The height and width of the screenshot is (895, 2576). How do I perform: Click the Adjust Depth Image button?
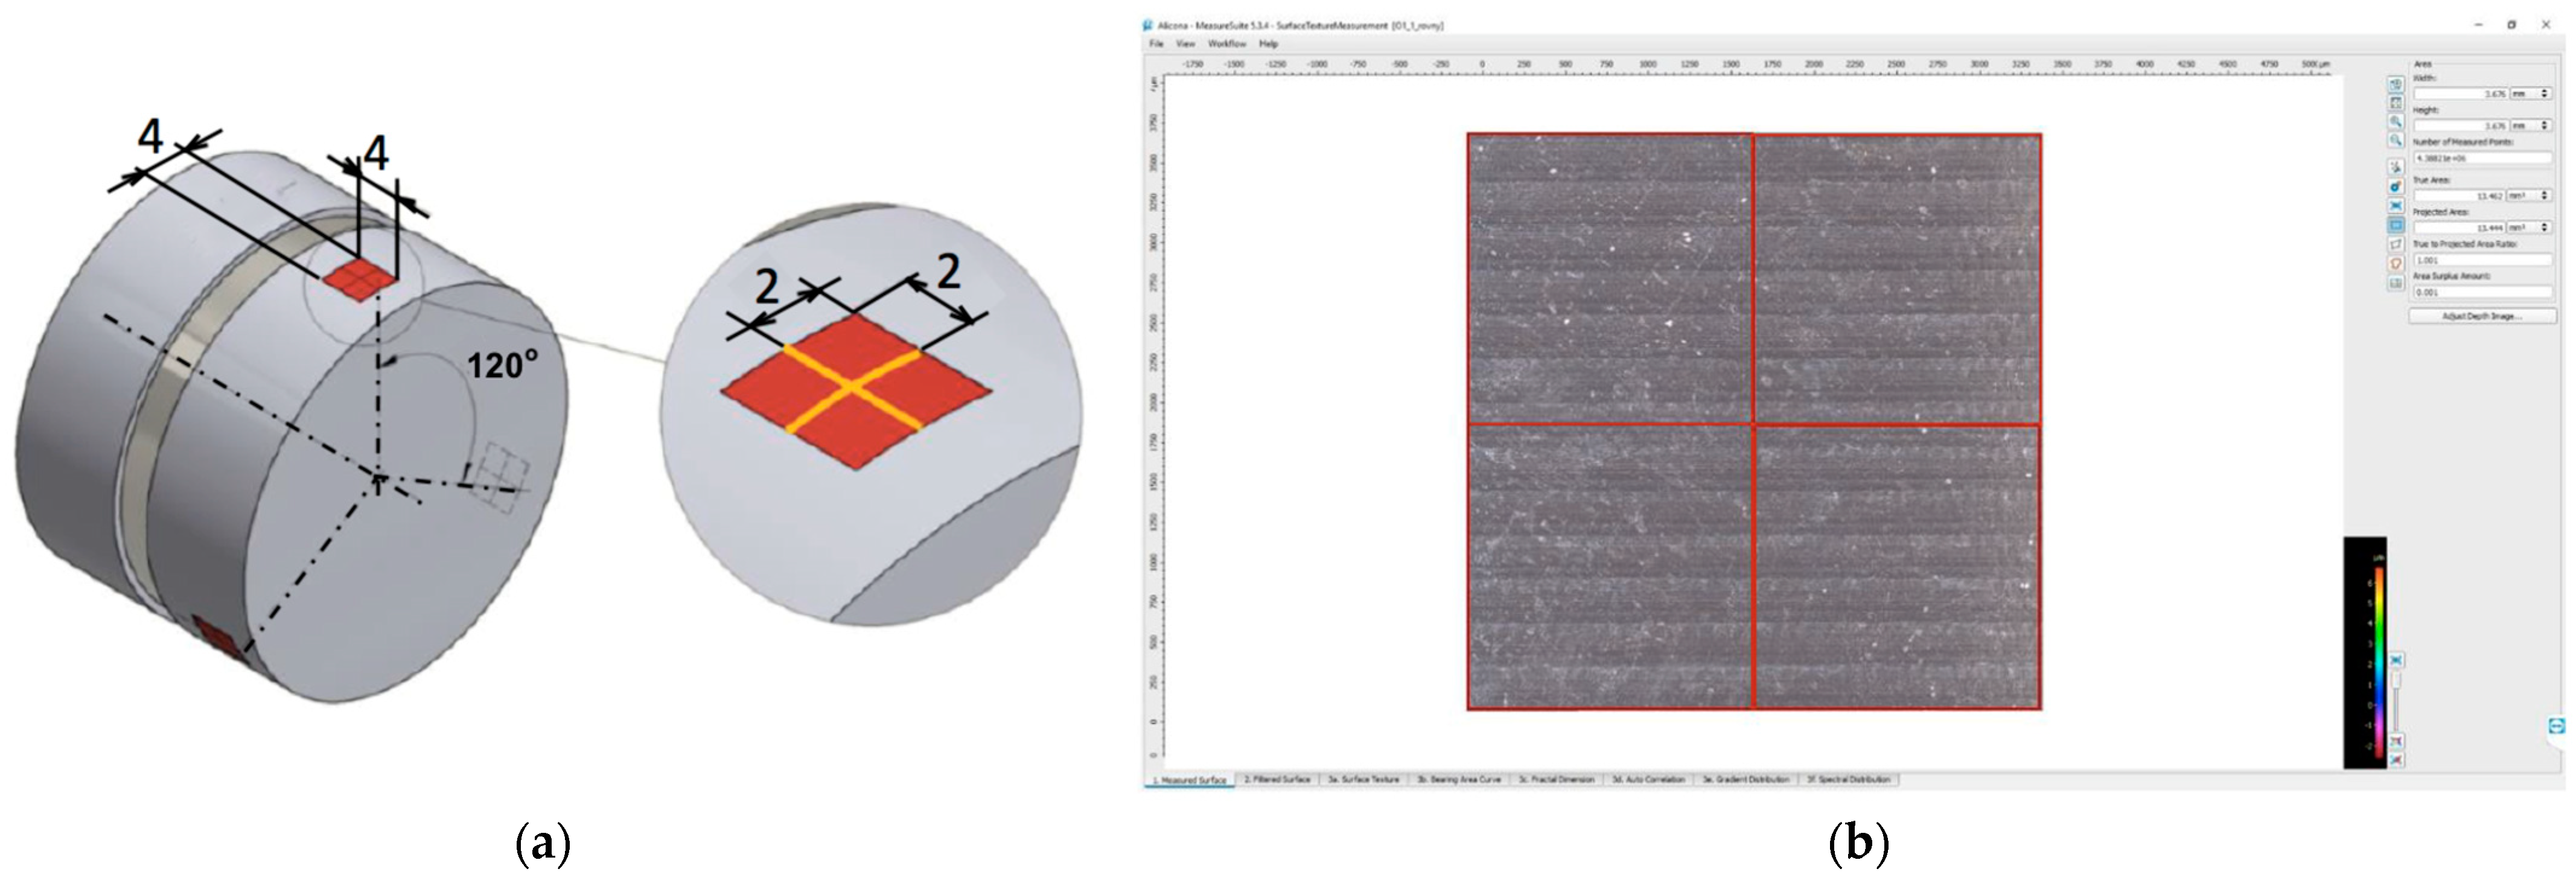pyautogui.click(x=2482, y=316)
